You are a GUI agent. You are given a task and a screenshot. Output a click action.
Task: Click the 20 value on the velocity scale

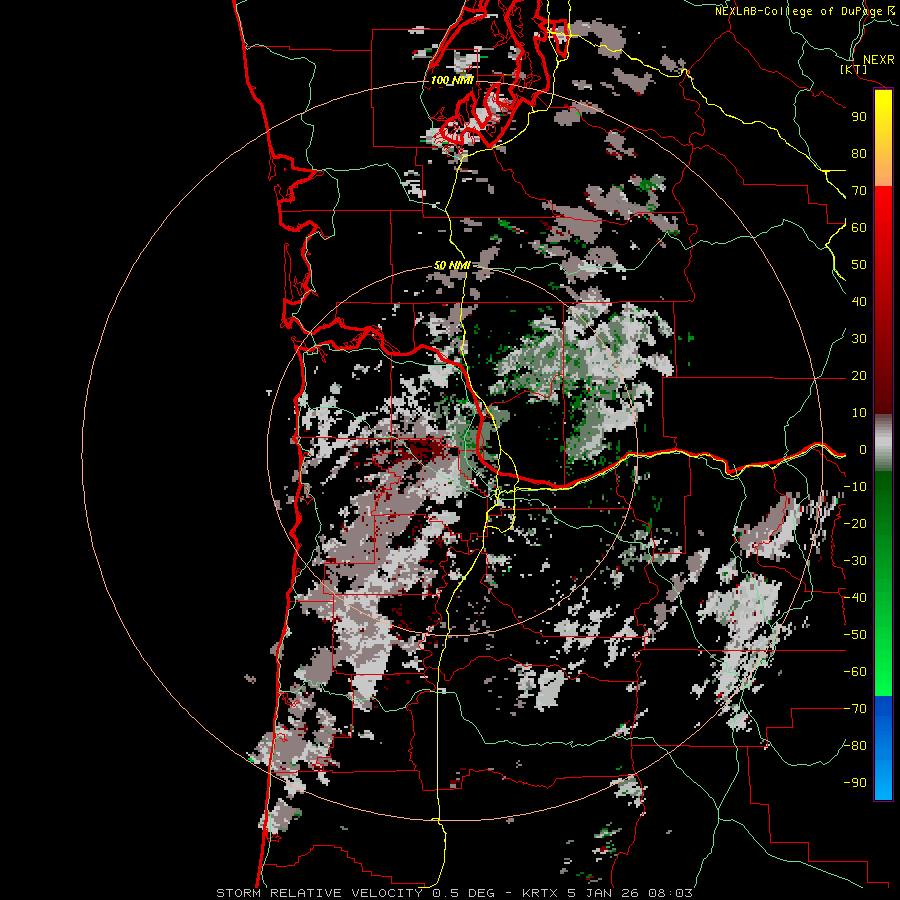(x=859, y=376)
